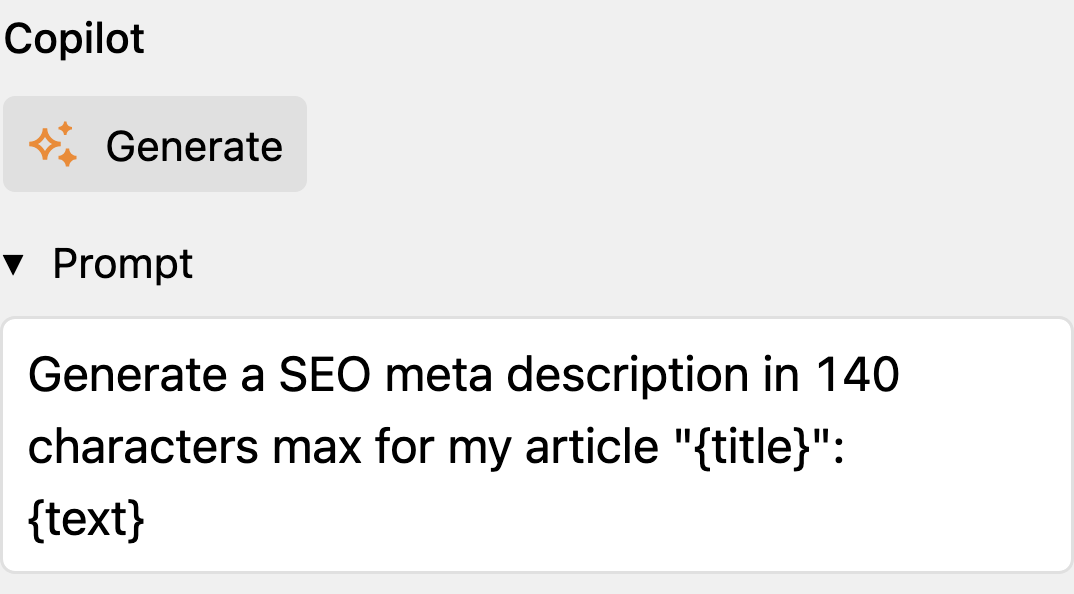Click the number 140 in the prompt

tap(858, 375)
